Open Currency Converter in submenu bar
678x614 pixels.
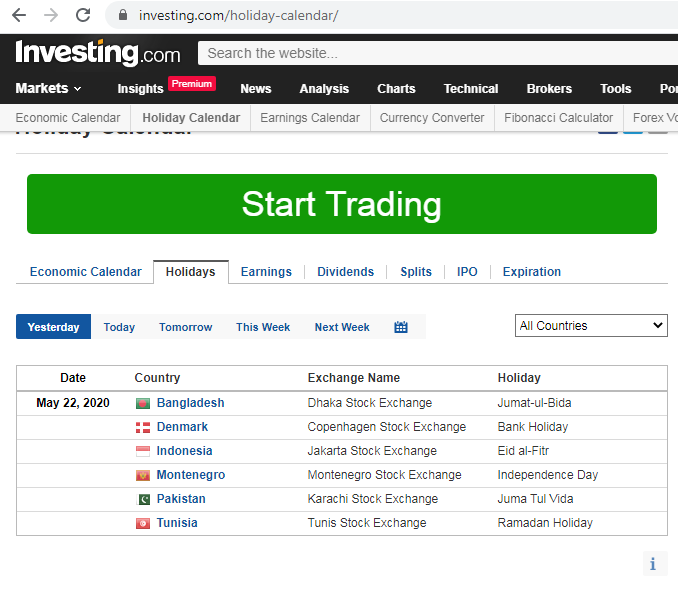(432, 118)
